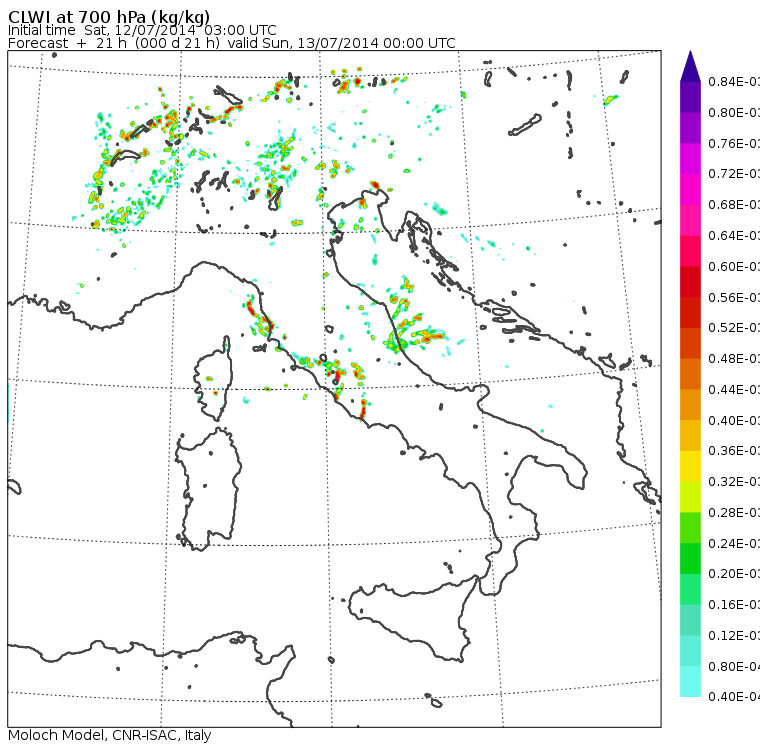Click the dark purple triangle atop the colorbar
The height and width of the screenshot is (749, 760).
pyautogui.click(x=690, y=66)
